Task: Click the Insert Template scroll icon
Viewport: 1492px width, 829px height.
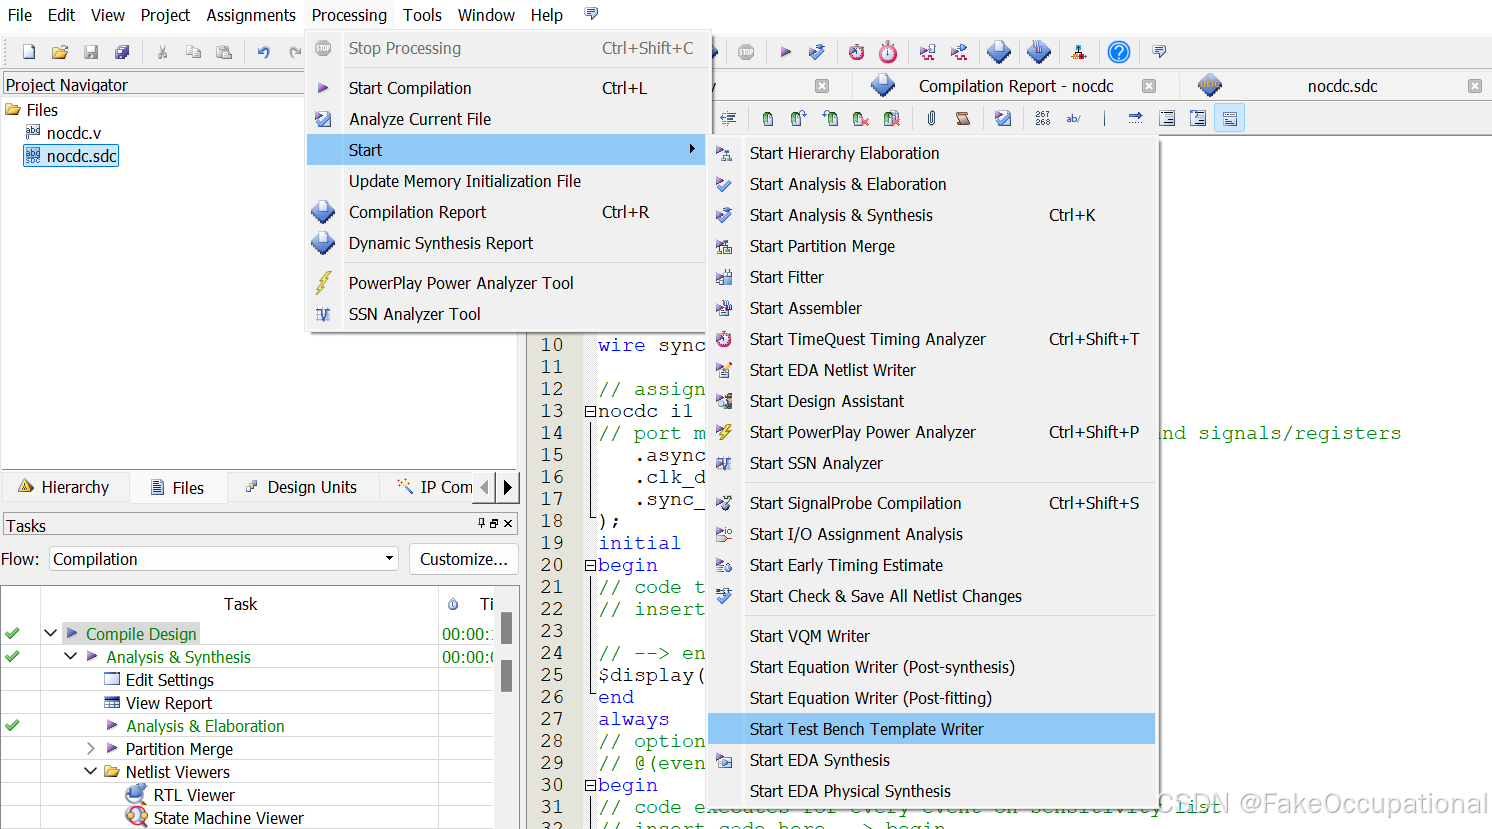Action: click(x=963, y=118)
